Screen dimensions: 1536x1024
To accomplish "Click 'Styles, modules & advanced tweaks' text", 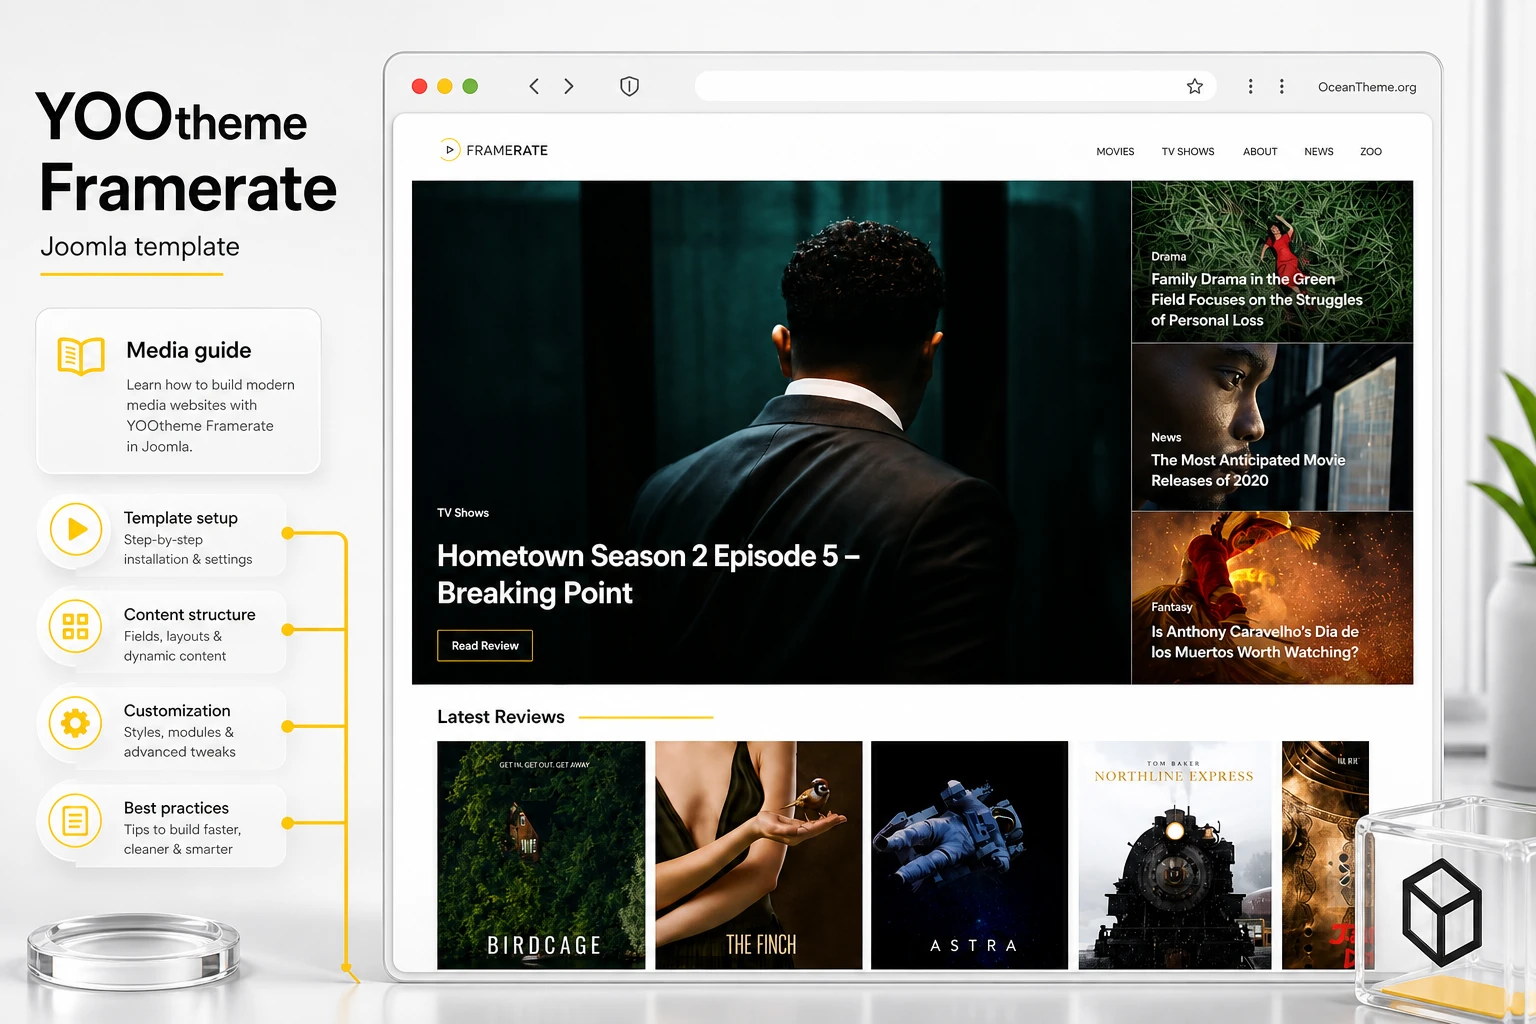I will (x=180, y=742).
